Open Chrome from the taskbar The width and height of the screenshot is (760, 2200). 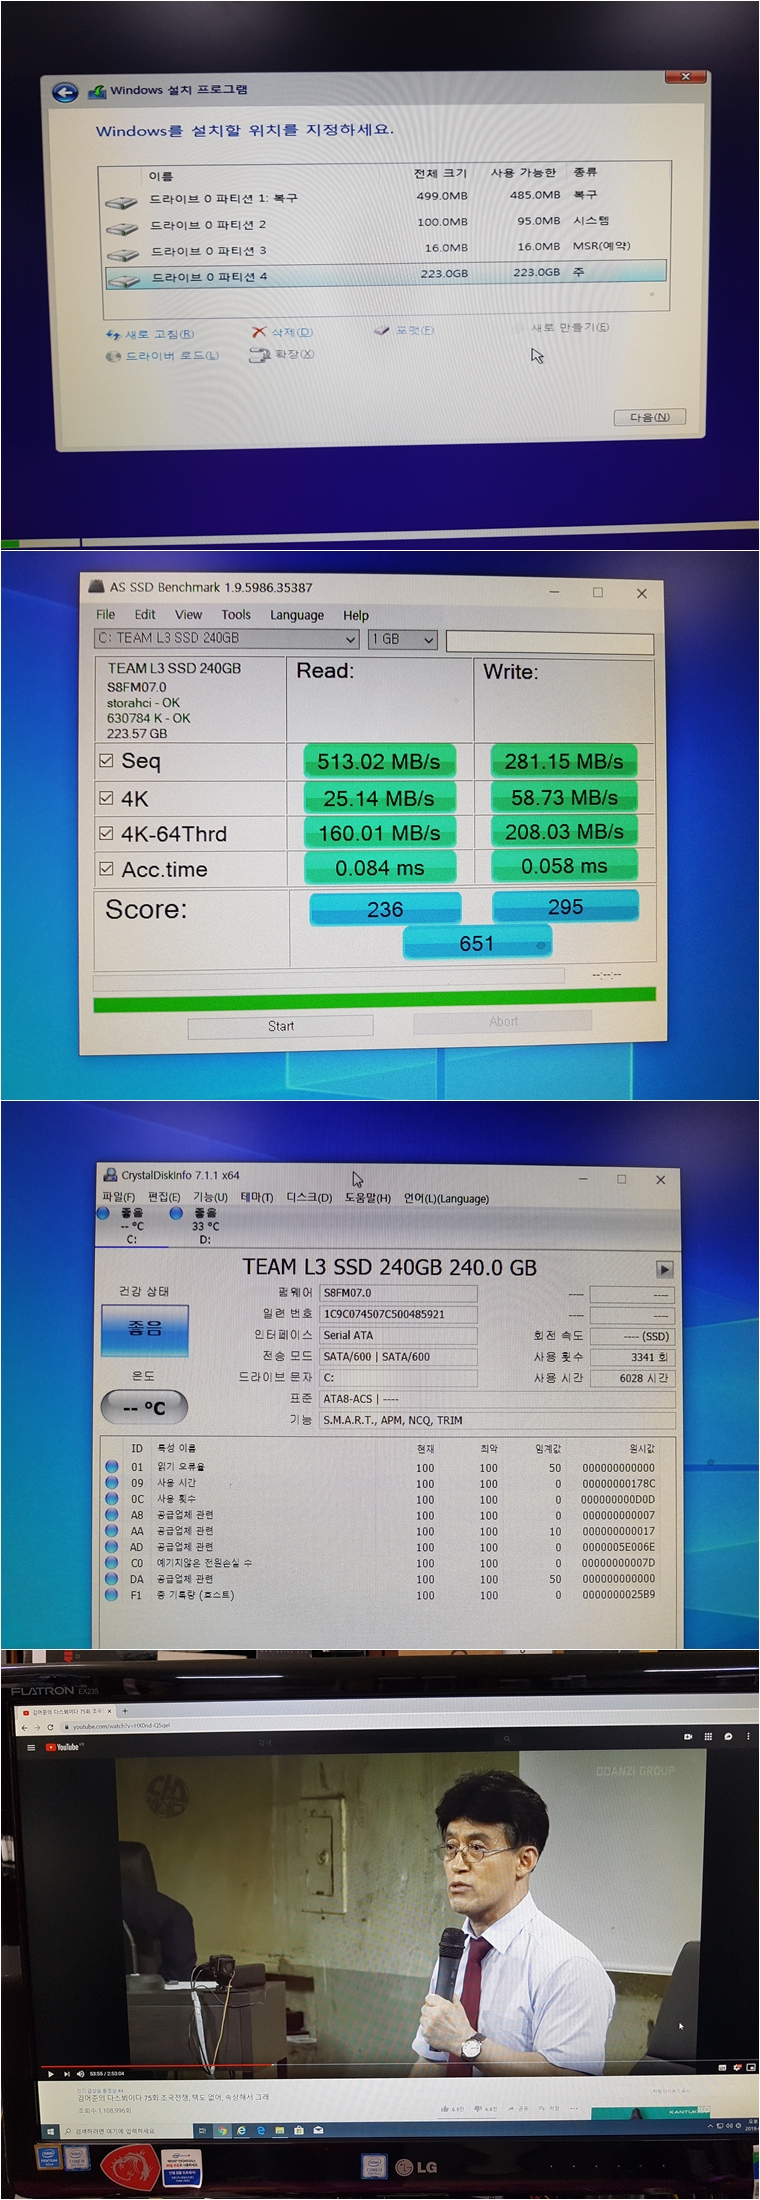(222, 2131)
